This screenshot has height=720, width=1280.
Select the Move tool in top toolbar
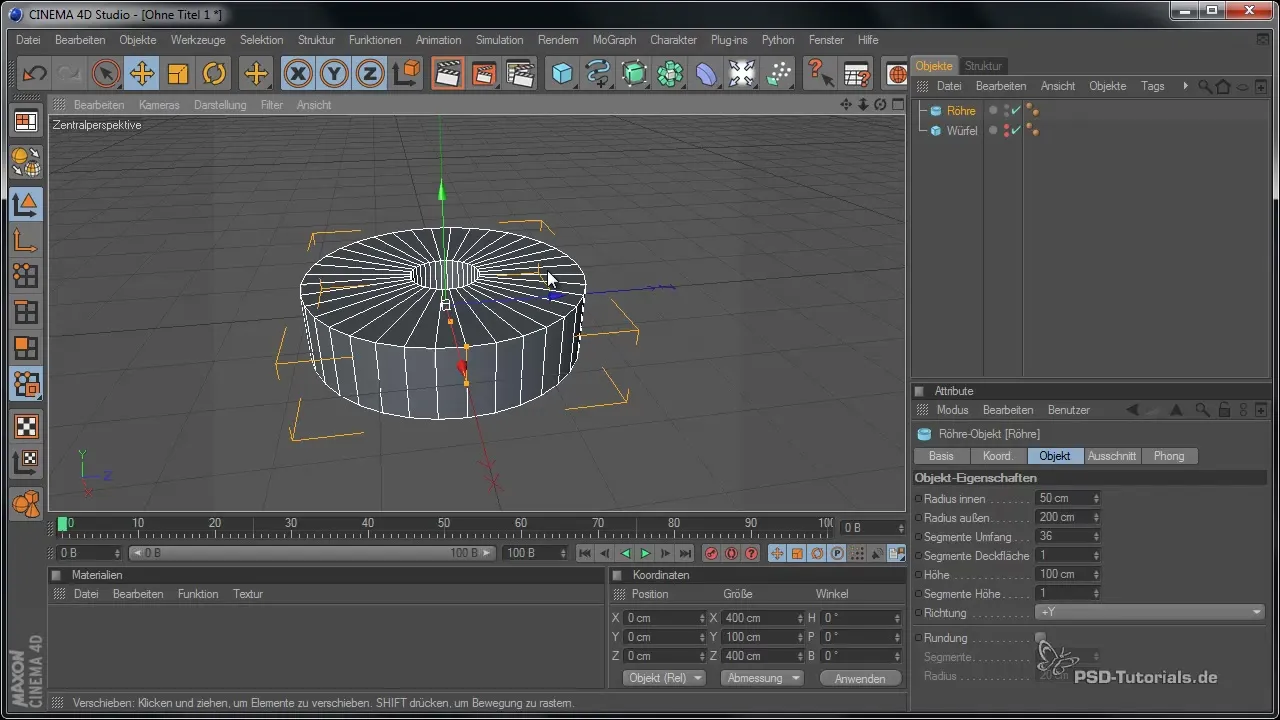click(x=142, y=74)
